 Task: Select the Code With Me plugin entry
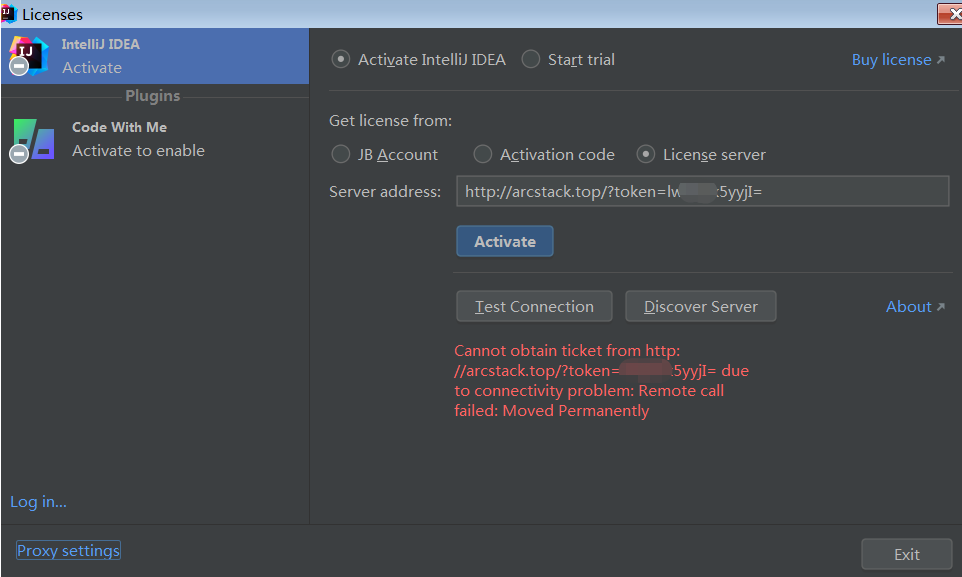coord(155,139)
